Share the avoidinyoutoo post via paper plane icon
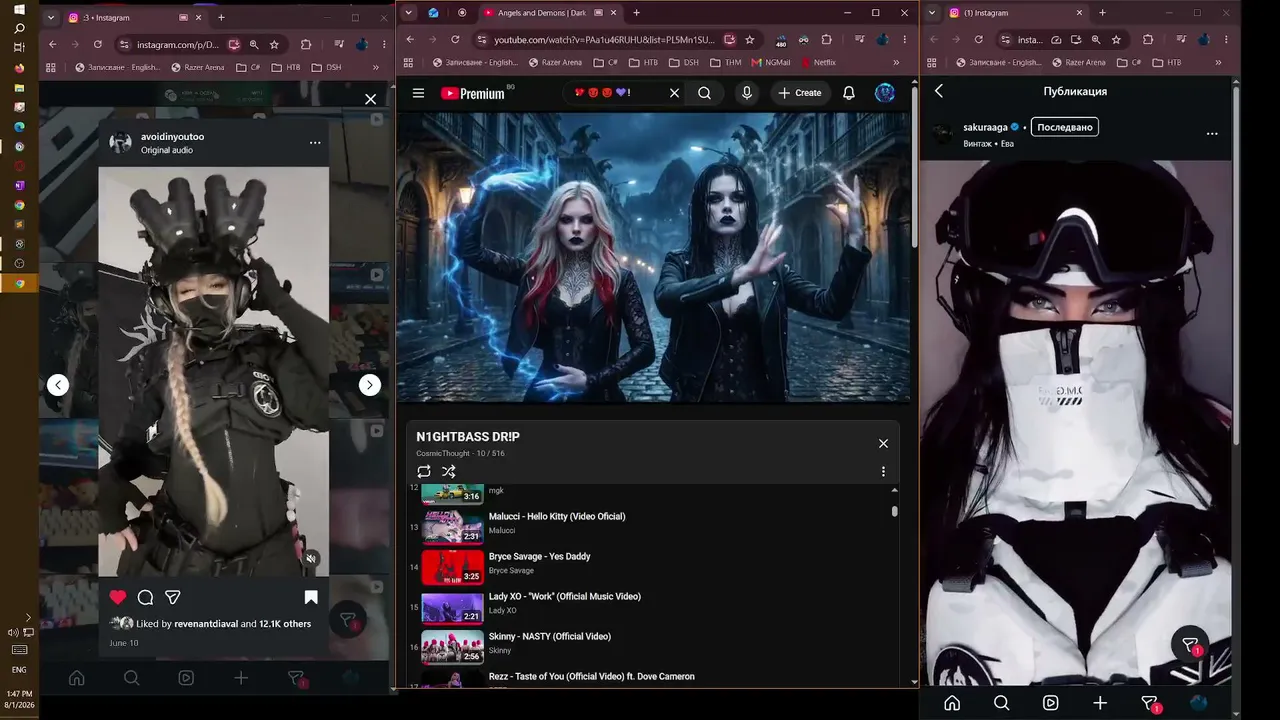The image size is (1280, 720). tap(172, 597)
